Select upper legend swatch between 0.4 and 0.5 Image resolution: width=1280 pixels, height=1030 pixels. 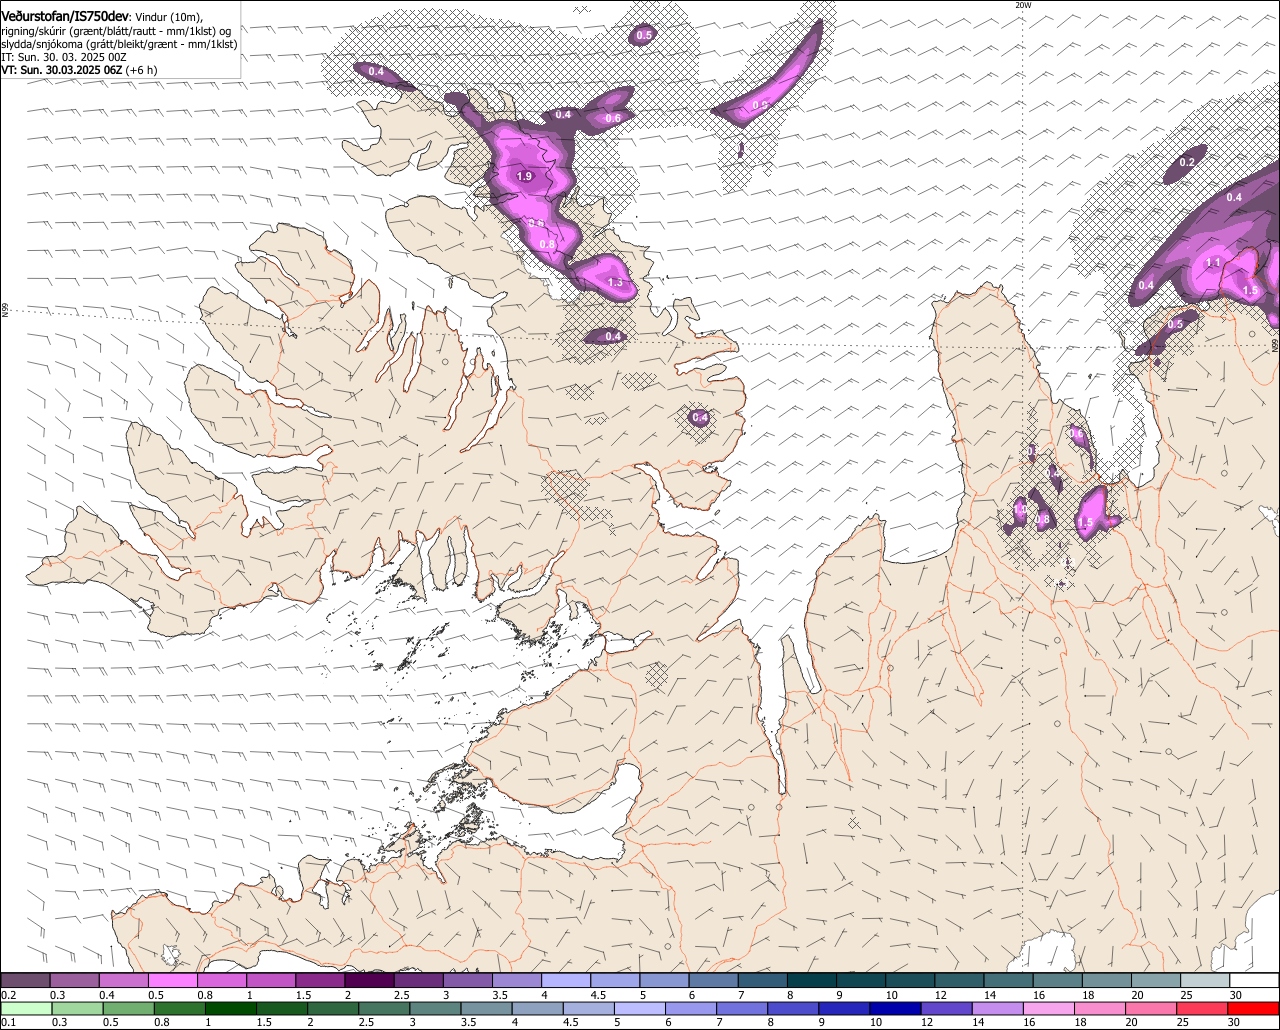[x=124, y=980]
